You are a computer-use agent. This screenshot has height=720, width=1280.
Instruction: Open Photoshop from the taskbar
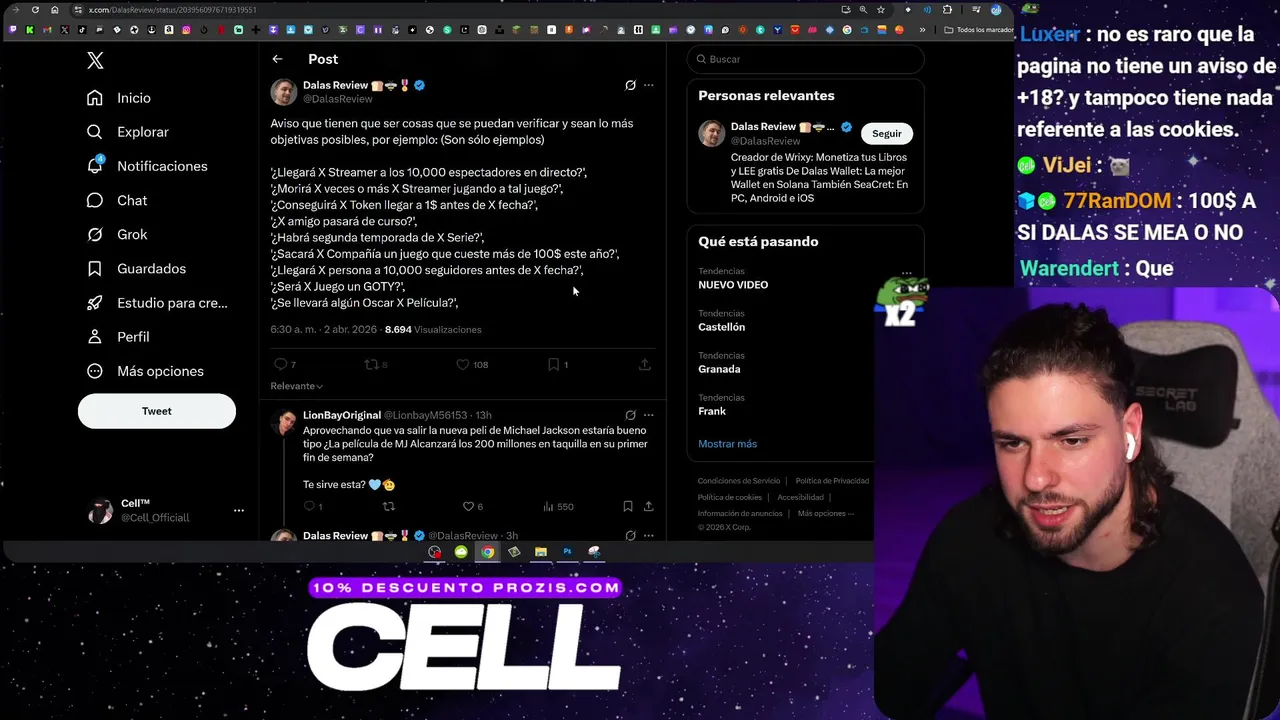tap(567, 552)
